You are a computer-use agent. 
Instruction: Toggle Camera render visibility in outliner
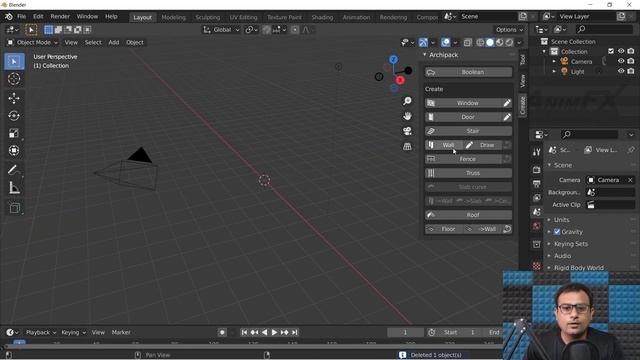631,61
